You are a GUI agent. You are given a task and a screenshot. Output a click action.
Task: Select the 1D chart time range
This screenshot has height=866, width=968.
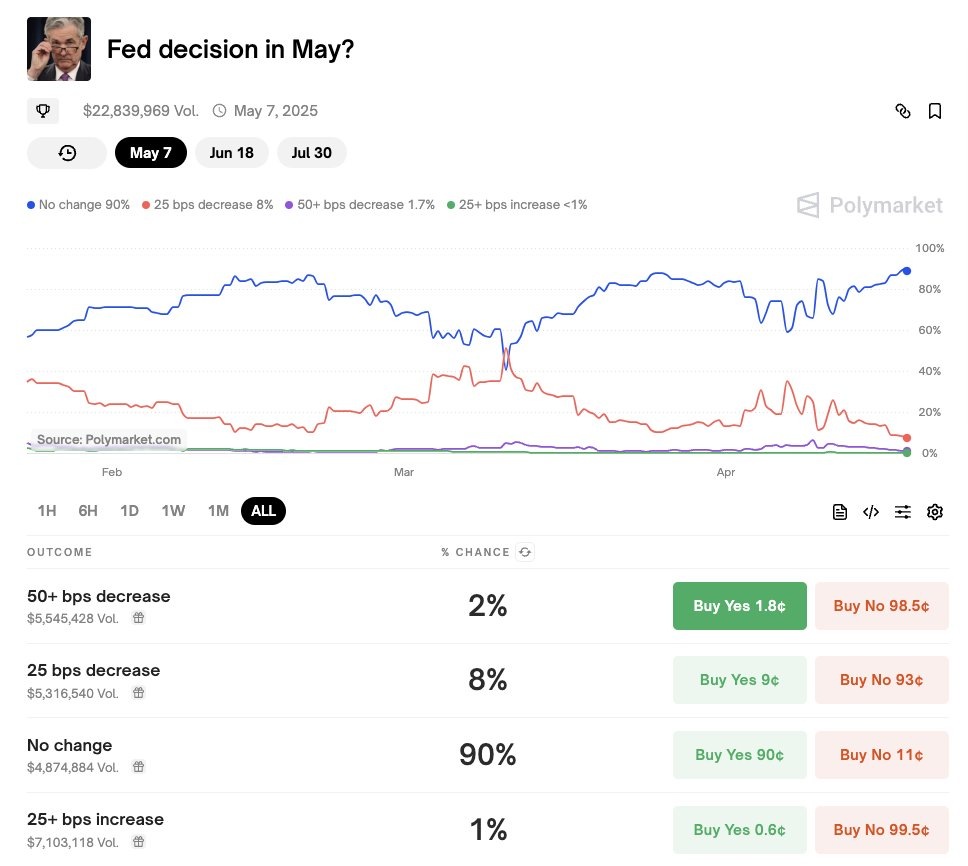tap(129, 511)
